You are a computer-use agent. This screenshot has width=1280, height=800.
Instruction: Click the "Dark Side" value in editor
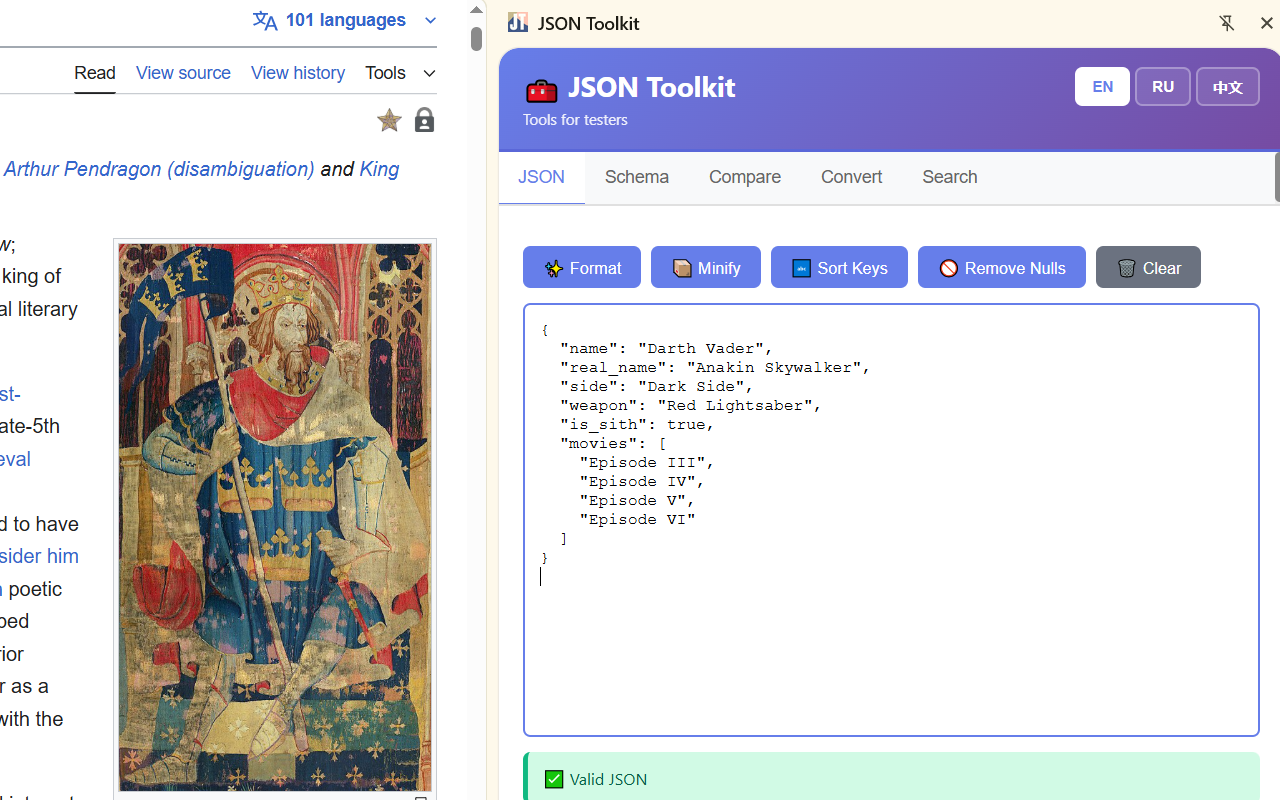point(691,387)
